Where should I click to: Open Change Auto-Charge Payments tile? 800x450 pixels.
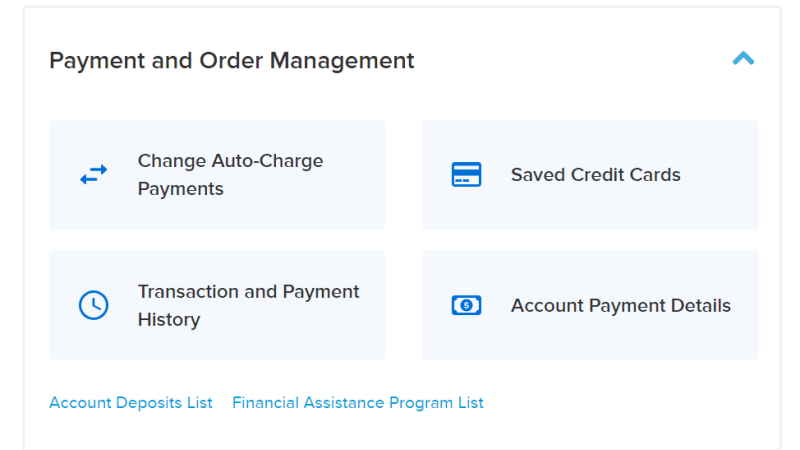coord(217,174)
